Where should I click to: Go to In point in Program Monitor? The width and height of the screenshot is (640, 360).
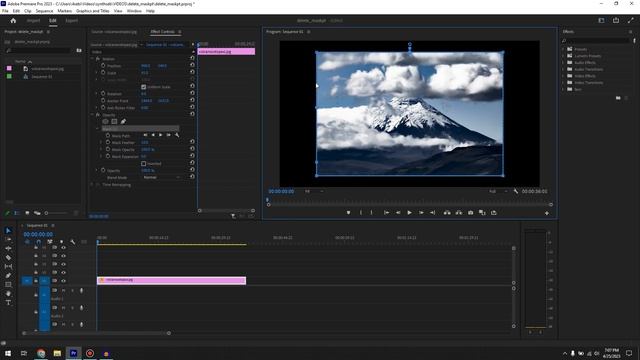point(386,213)
